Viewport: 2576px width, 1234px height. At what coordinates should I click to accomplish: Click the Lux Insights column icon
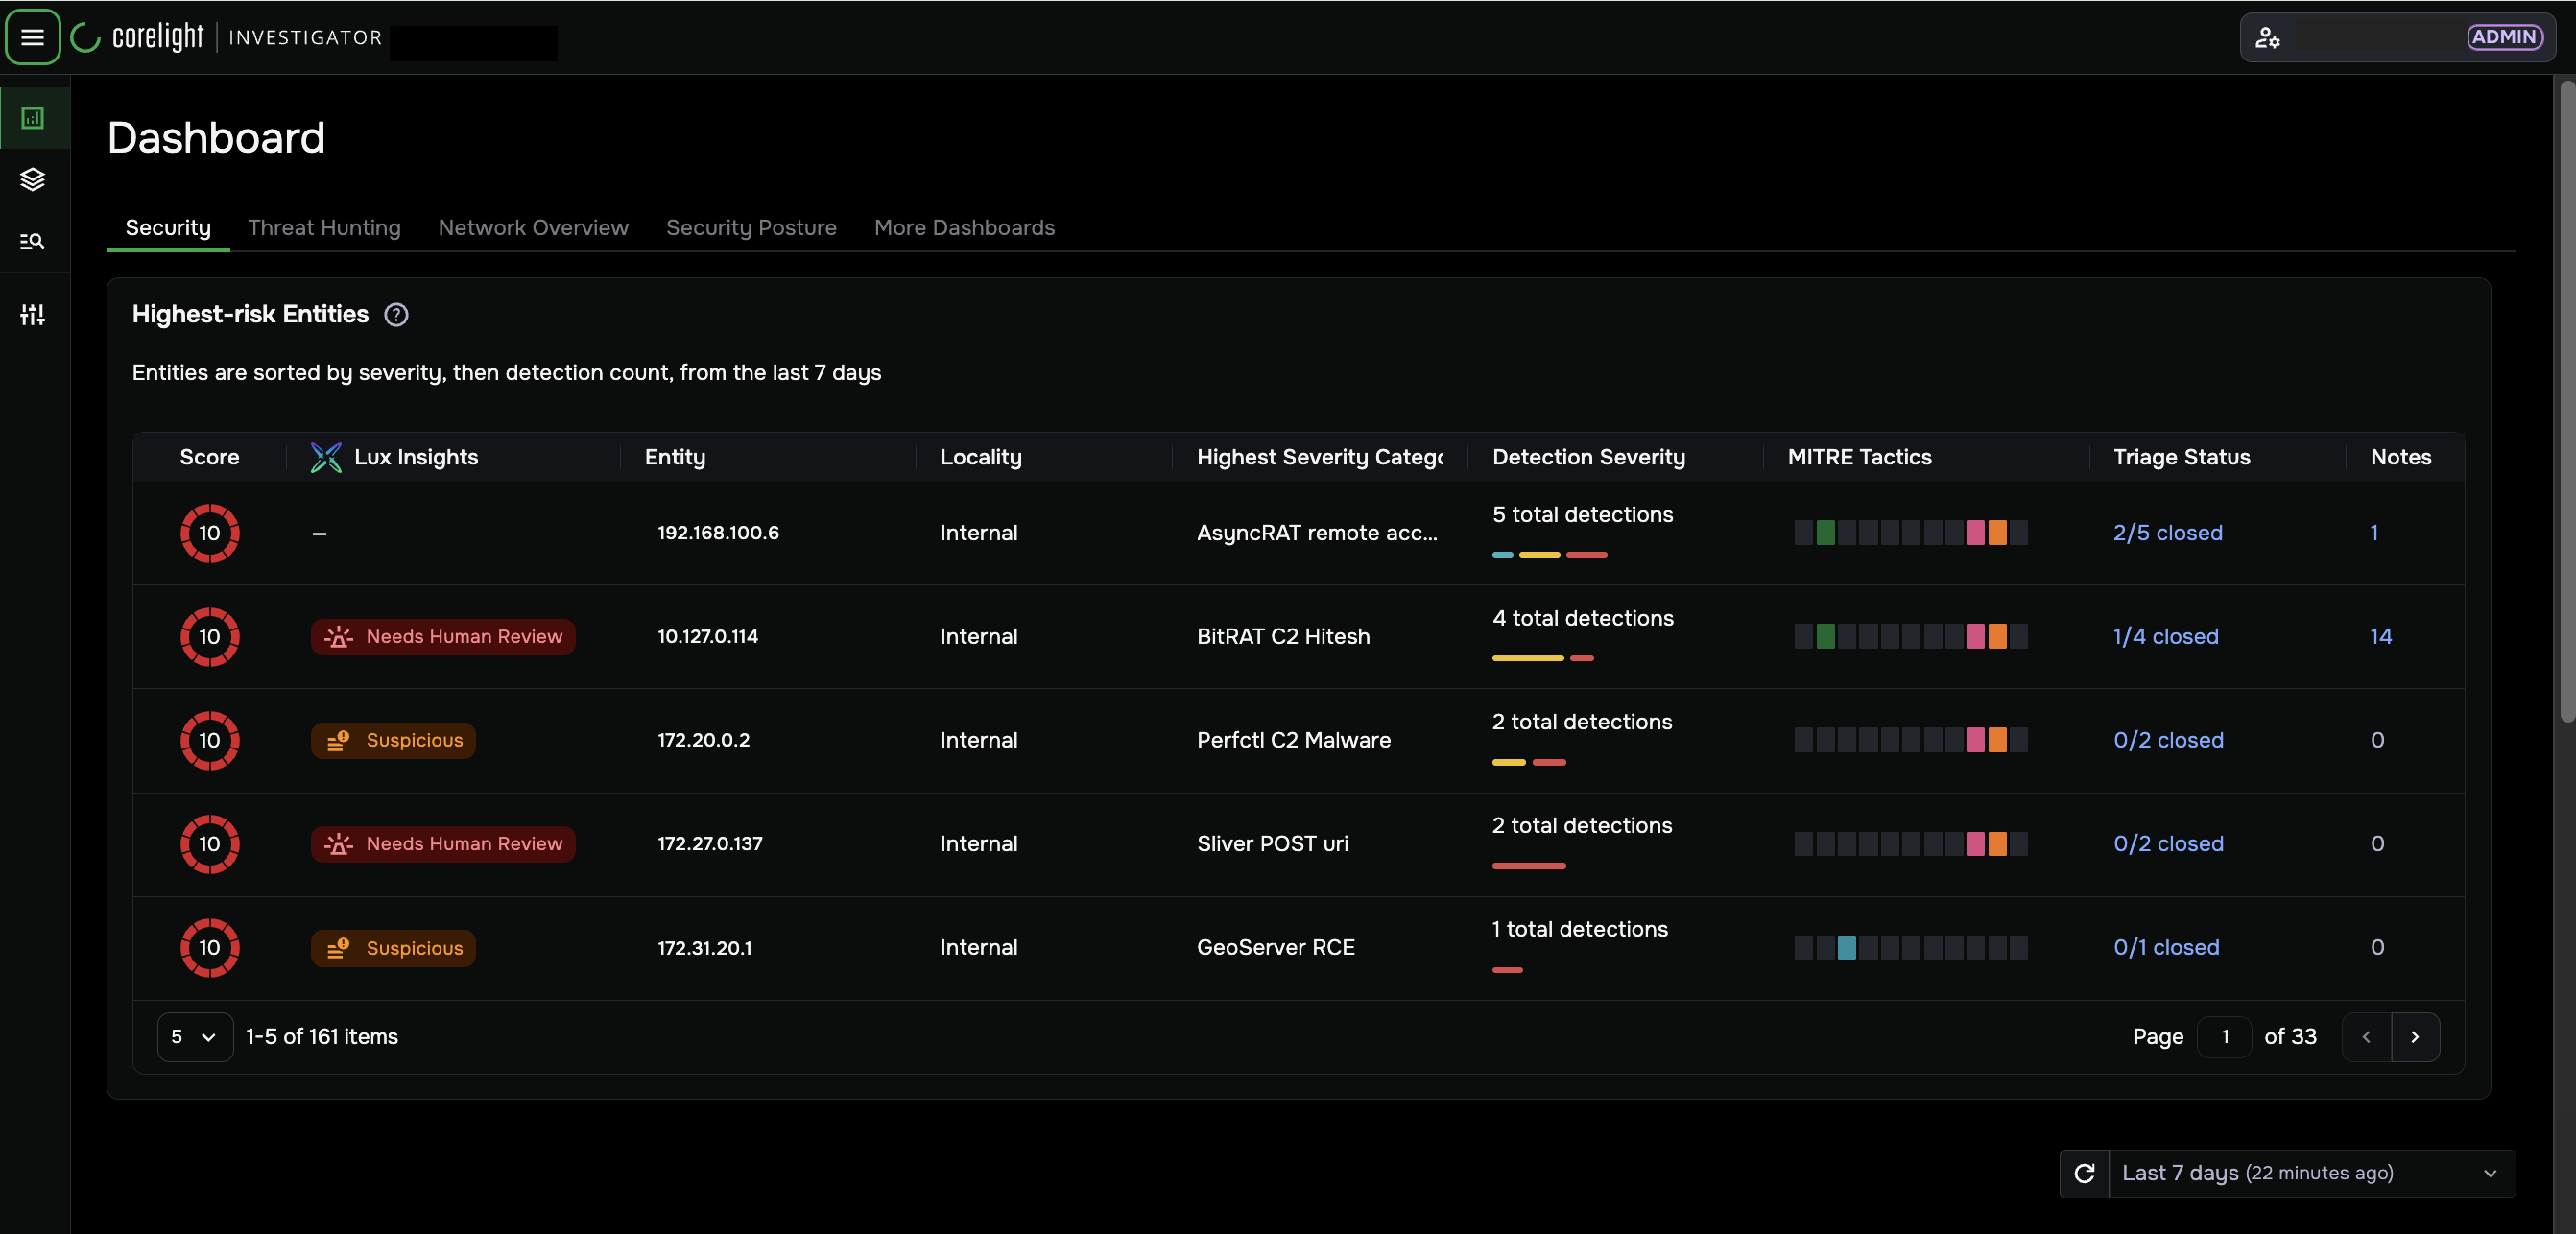pyautogui.click(x=326, y=457)
